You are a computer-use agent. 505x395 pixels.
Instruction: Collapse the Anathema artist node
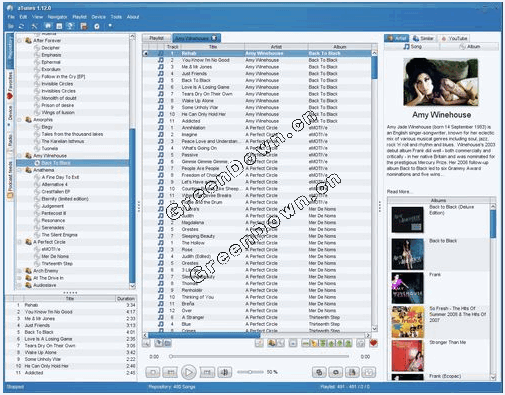(x=20, y=170)
